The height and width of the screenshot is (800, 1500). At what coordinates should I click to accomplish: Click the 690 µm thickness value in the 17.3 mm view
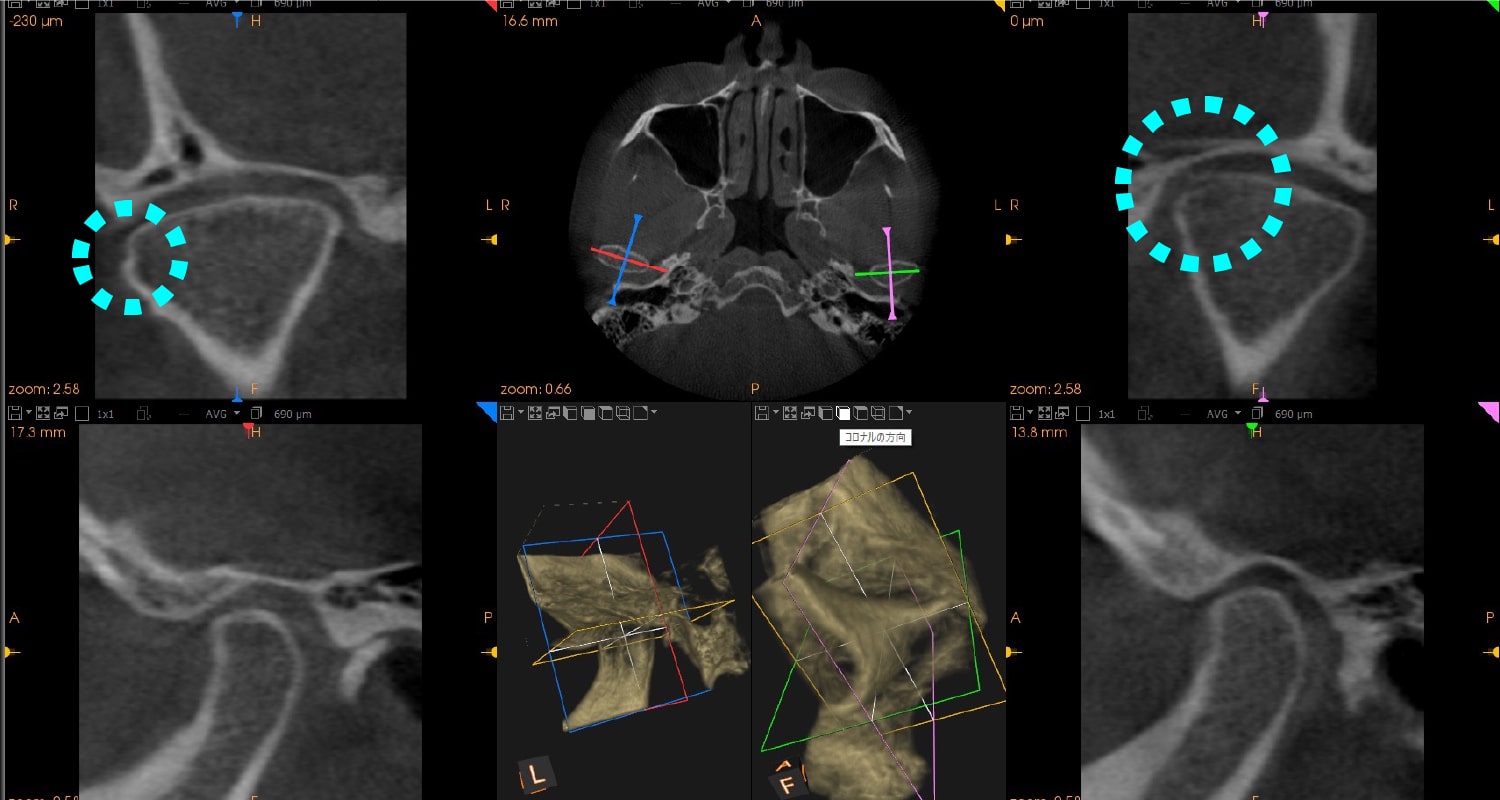point(293,414)
